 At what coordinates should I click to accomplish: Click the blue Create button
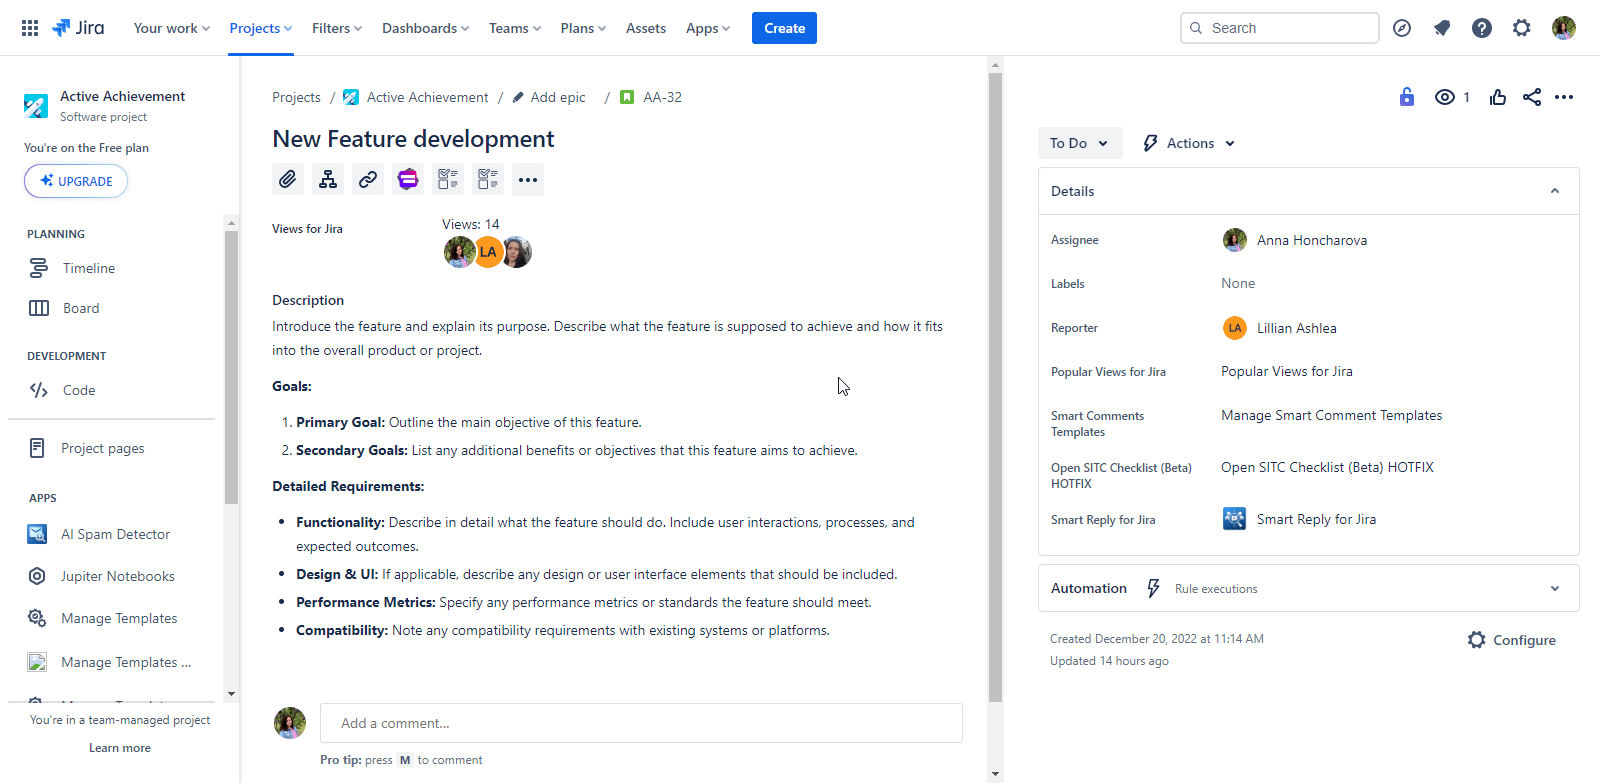(x=784, y=28)
